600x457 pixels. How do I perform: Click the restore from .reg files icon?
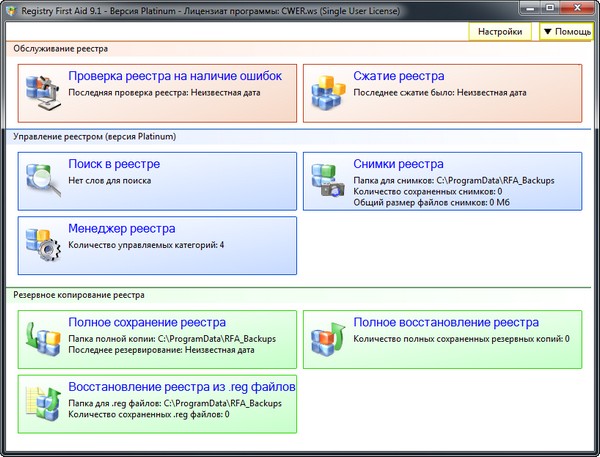point(43,402)
